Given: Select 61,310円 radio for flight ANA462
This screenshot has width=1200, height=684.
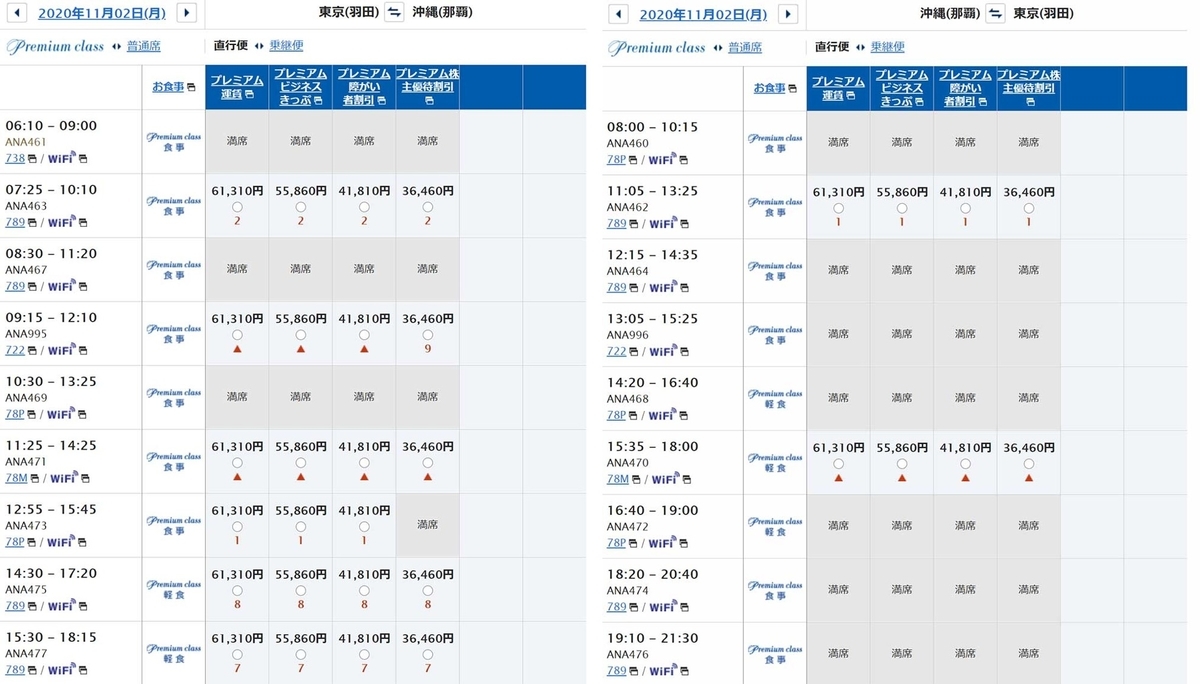Looking at the screenshot, I should tap(838, 208).
